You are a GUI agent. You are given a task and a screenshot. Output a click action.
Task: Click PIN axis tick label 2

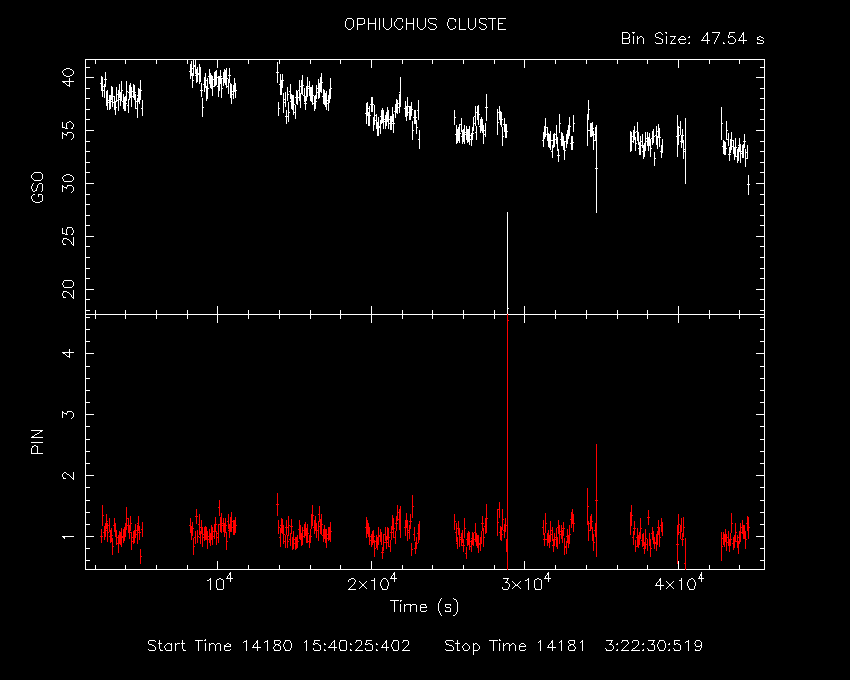(69, 475)
